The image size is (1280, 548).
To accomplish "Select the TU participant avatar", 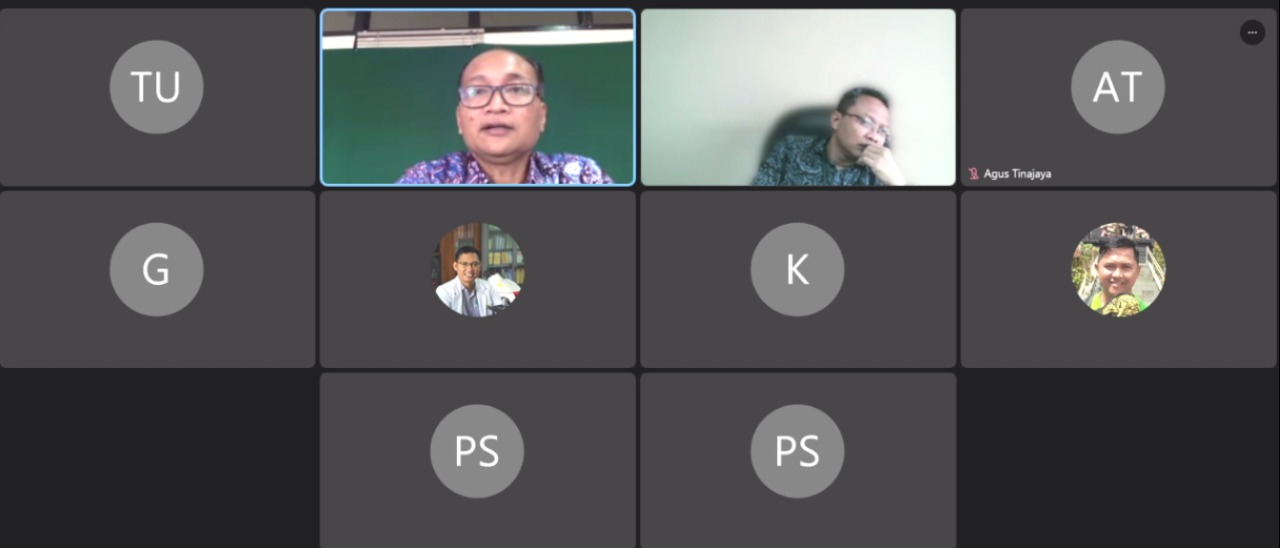I will 156,87.
